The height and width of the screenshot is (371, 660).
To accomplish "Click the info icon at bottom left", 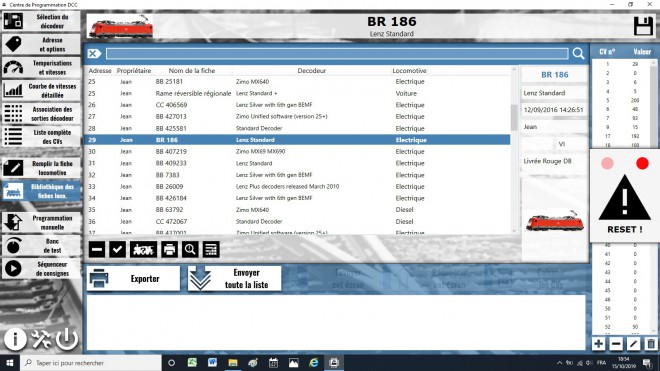I will pyautogui.click(x=15, y=339).
